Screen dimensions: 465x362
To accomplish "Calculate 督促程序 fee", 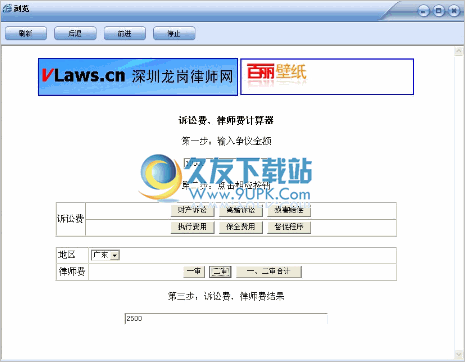I will tap(289, 227).
